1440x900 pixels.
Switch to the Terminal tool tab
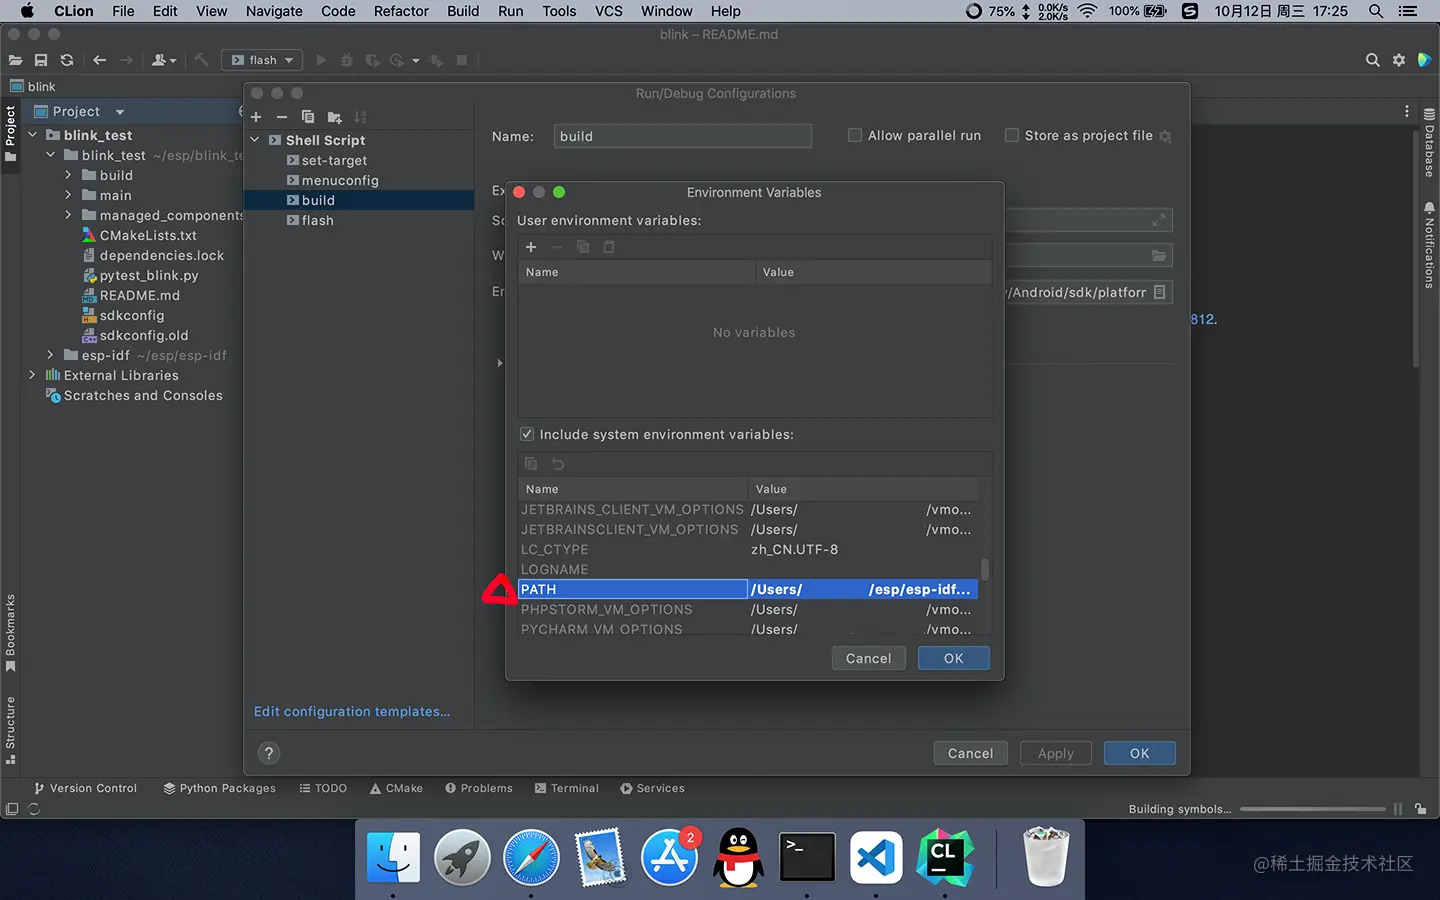(x=567, y=788)
